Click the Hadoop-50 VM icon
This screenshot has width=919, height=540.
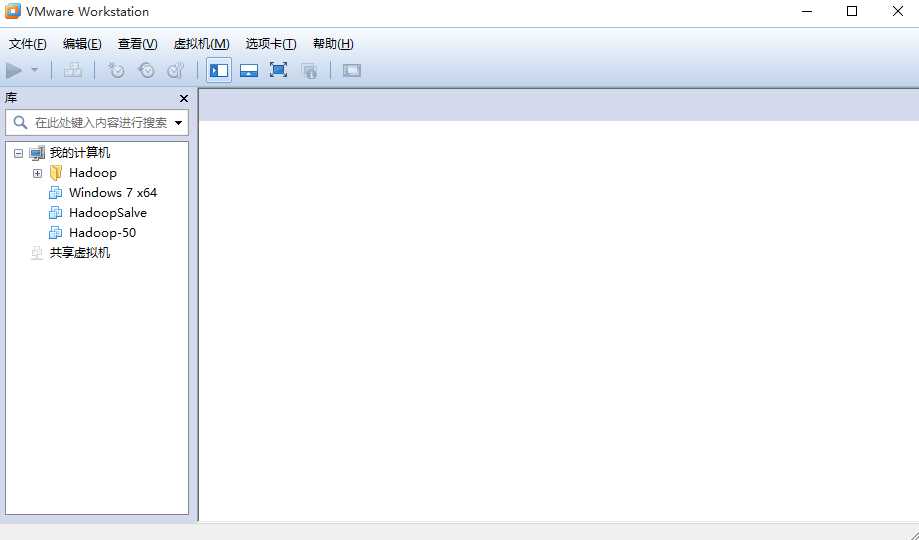56,233
